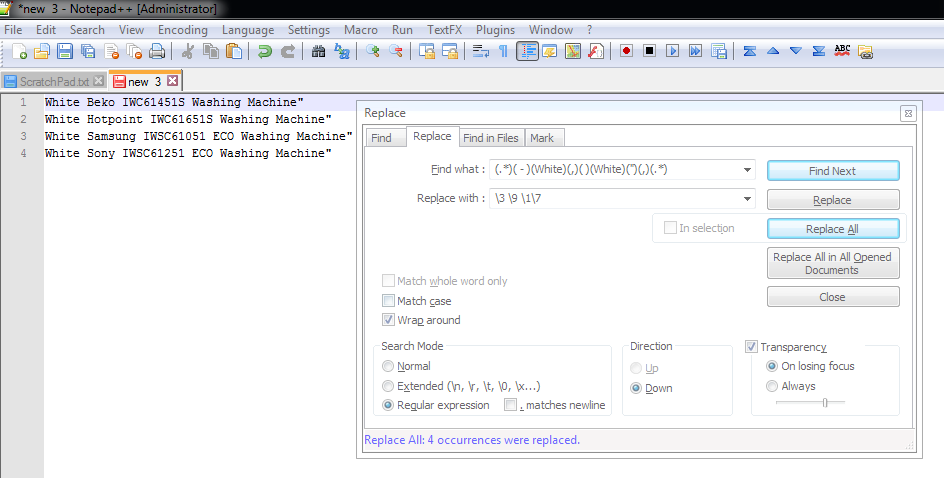Paste with the clipboard toolbar icon
944x478 pixels.
234,52
